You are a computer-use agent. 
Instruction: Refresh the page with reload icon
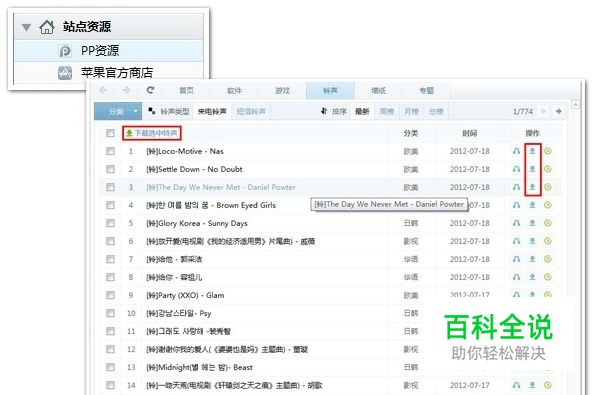[x=150, y=90]
